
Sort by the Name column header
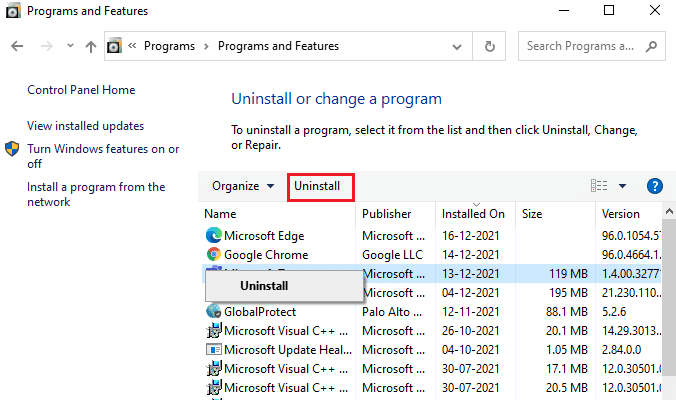point(220,214)
